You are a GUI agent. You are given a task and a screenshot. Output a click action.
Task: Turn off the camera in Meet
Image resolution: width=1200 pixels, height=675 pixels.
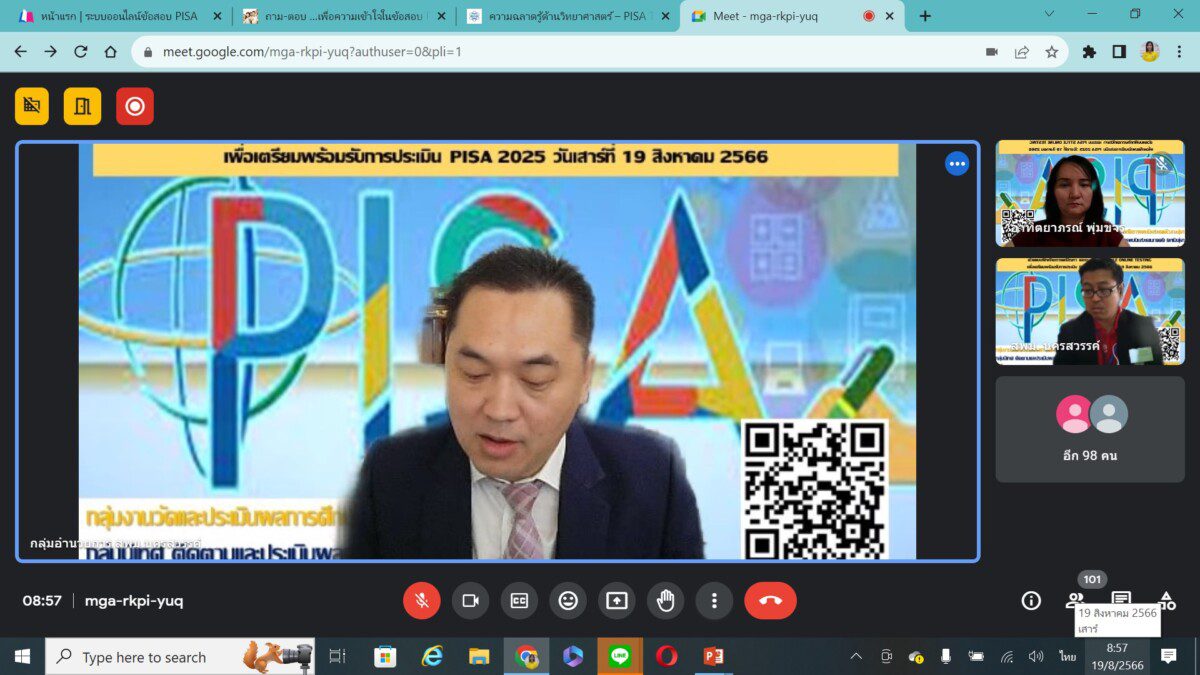click(x=470, y=600)
